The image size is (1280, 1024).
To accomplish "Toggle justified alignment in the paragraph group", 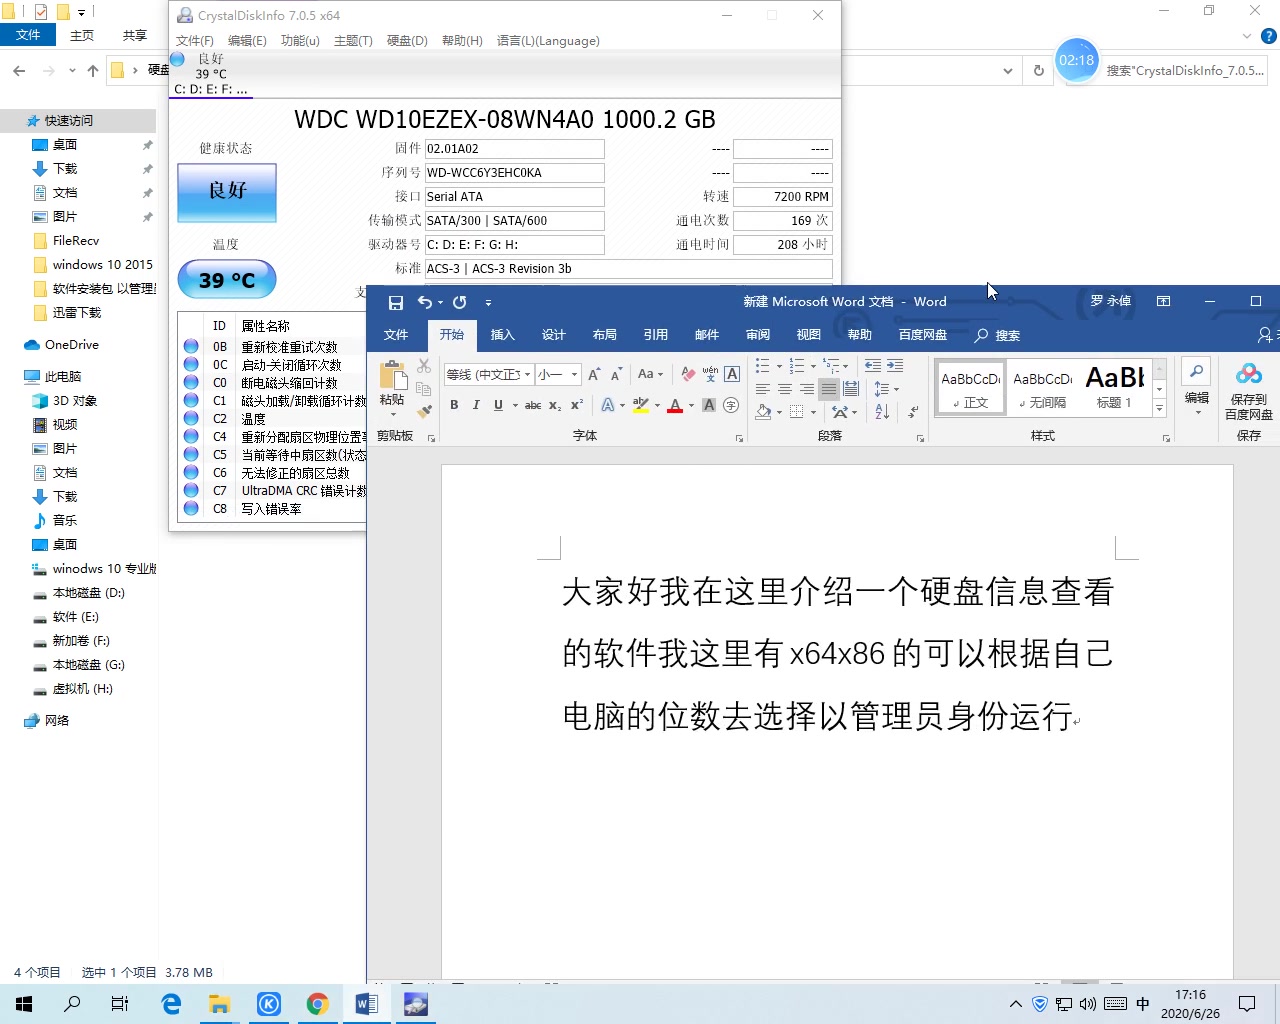I will [829, 389].
